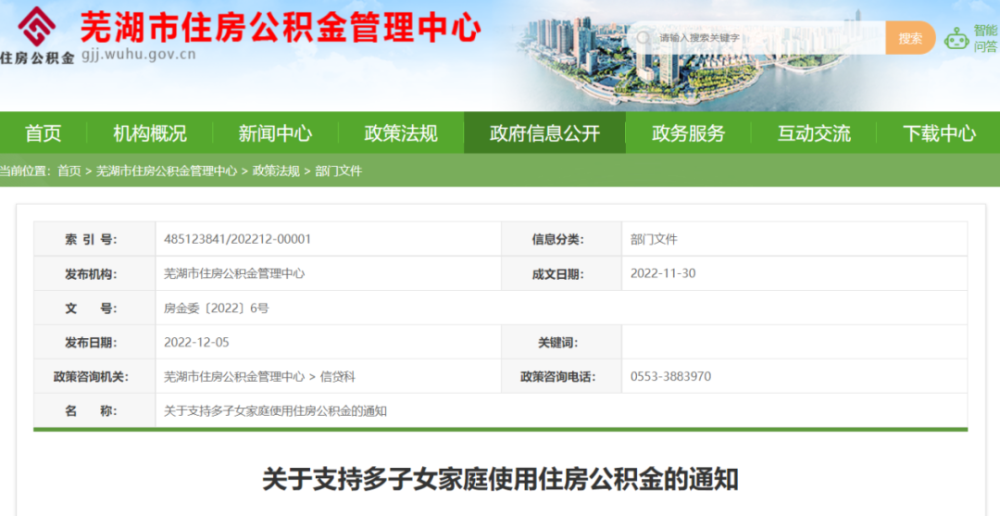This screenshot has width=1000, height=516.
Task: Click the 政策咨询机关 label cell
Action: (94, 377)
